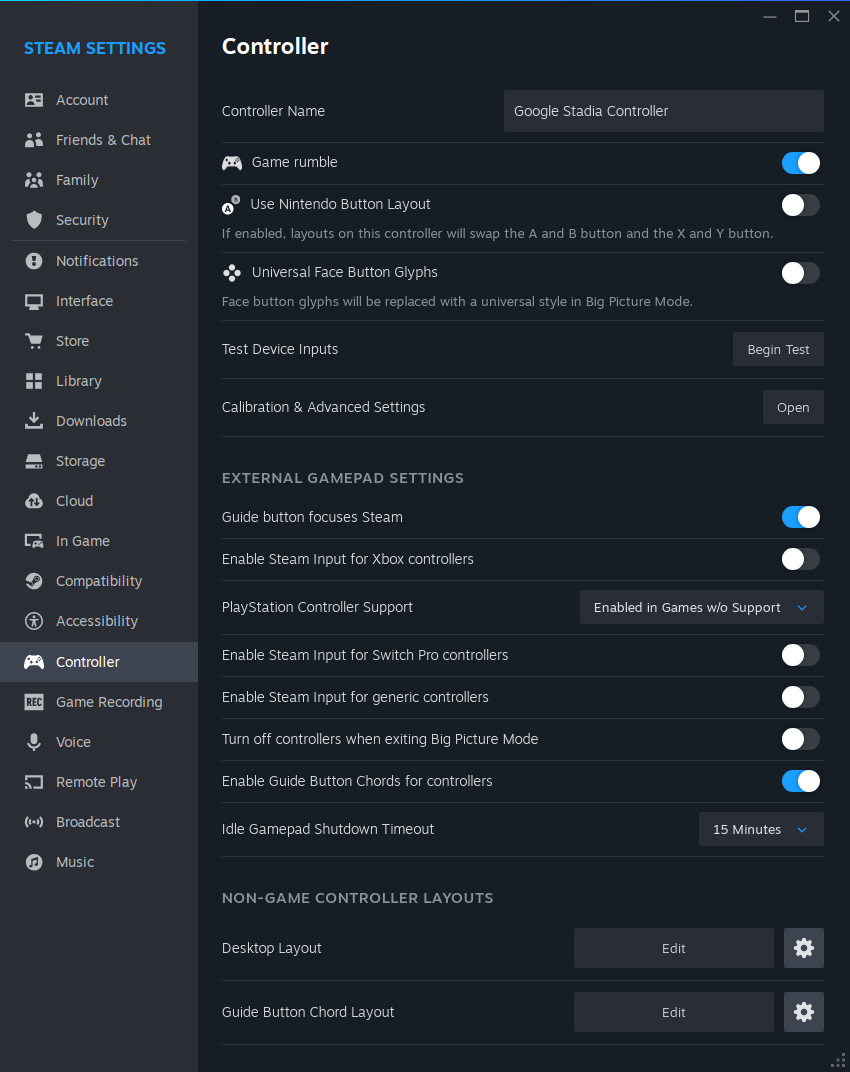Enable Use Nintendo Button Layout
This screenshot has height=1072, width=850.
pos(800,205)
